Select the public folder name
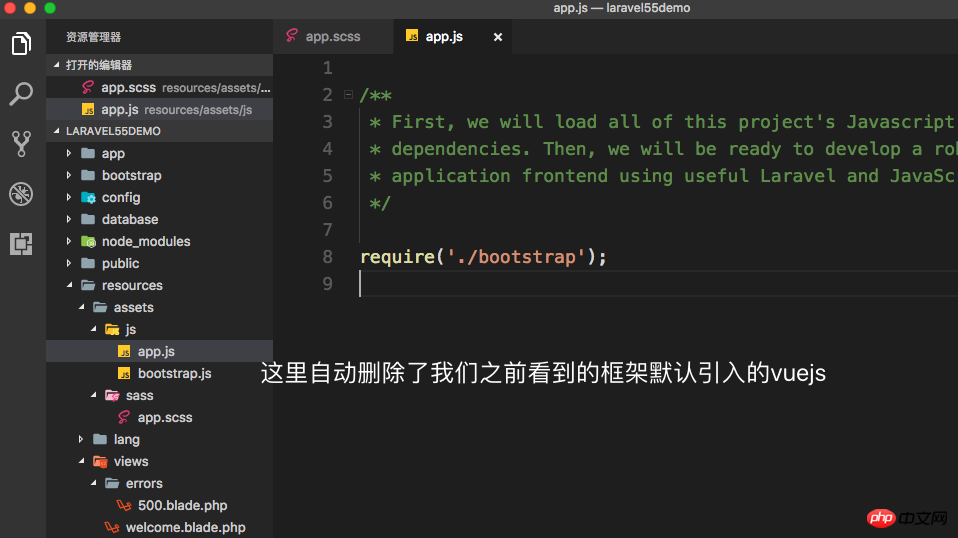Image resolution: width=958 pixels, height=538 pixels. pyautogui.click(x=120, y=263)
